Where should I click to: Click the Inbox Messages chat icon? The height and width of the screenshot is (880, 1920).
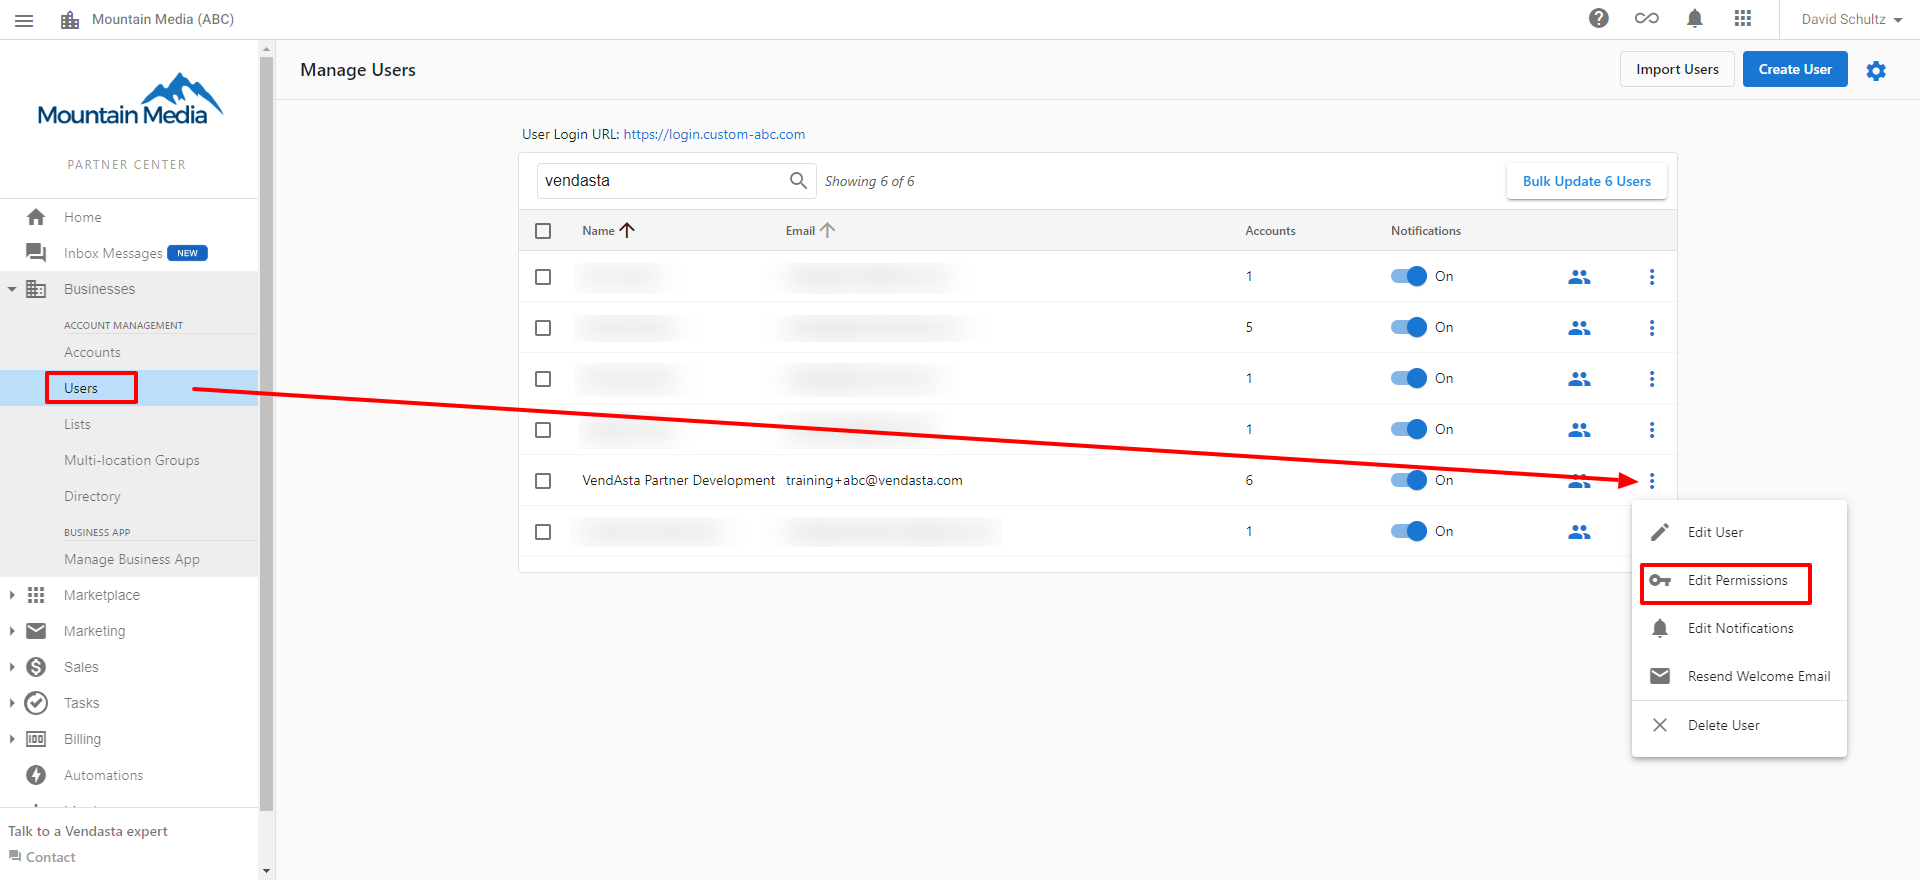pos(36,253)
